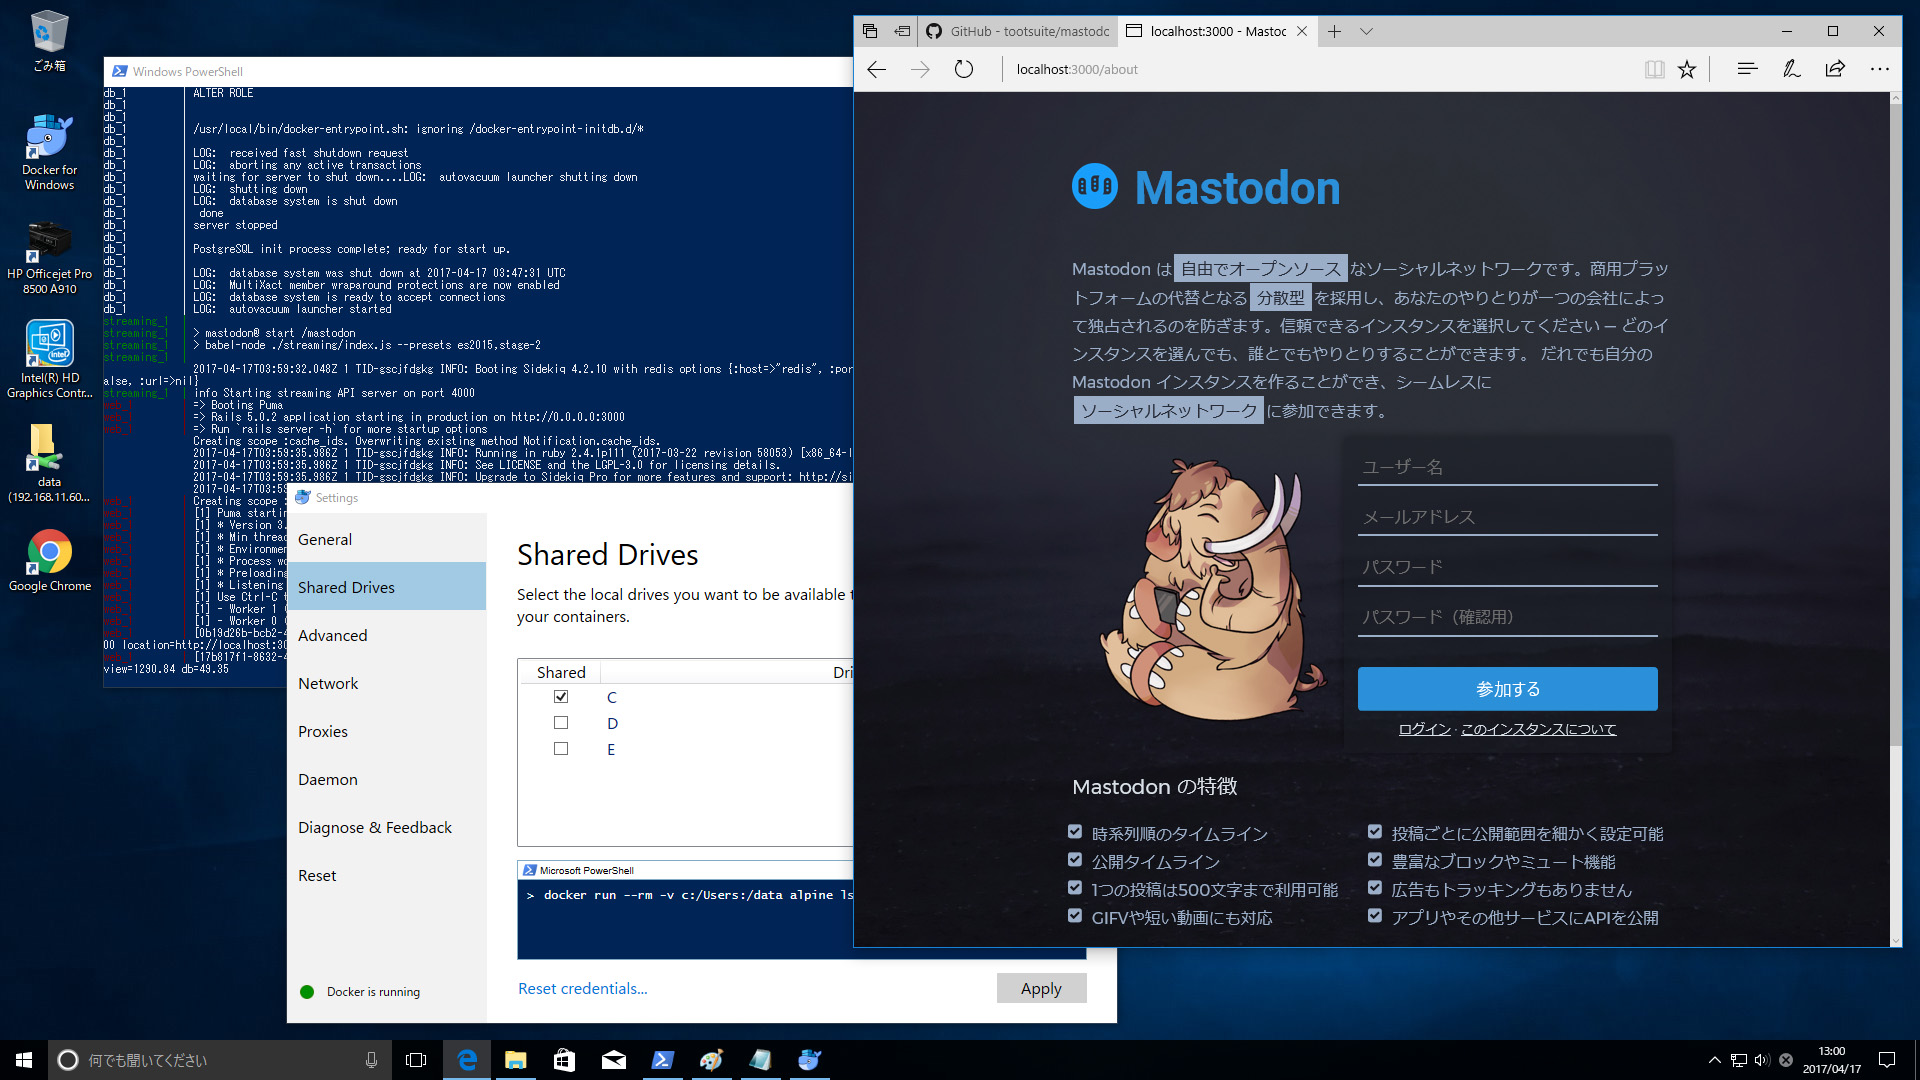Open the Advanced settings section
Screen dimensions: 1920x1080
click(x=332, y=636)
